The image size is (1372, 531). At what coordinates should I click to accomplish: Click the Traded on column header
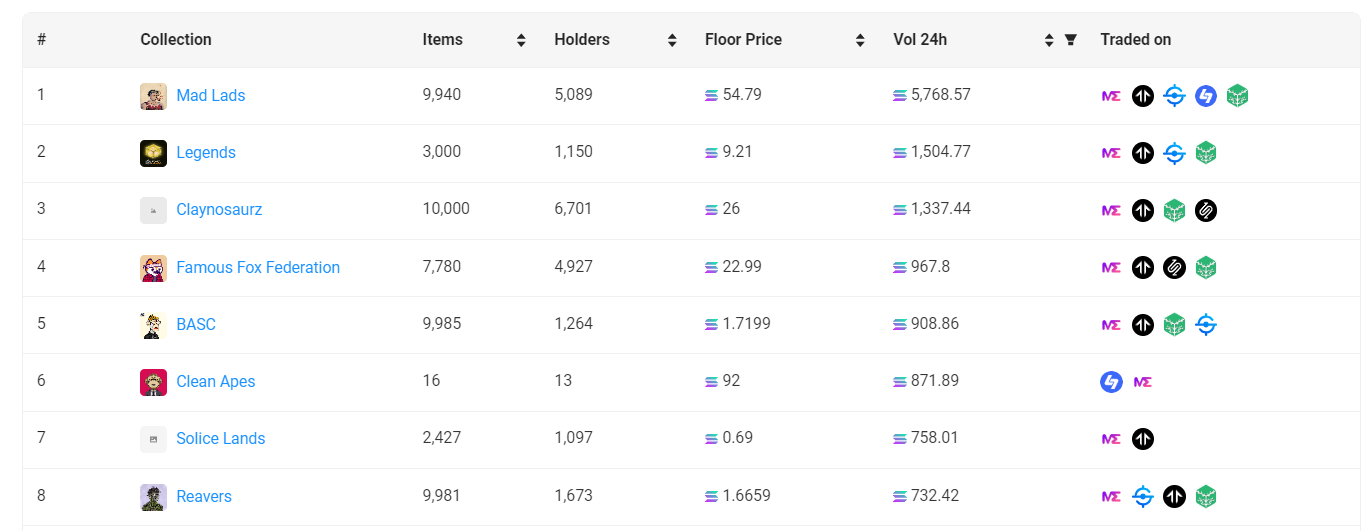1136,39
